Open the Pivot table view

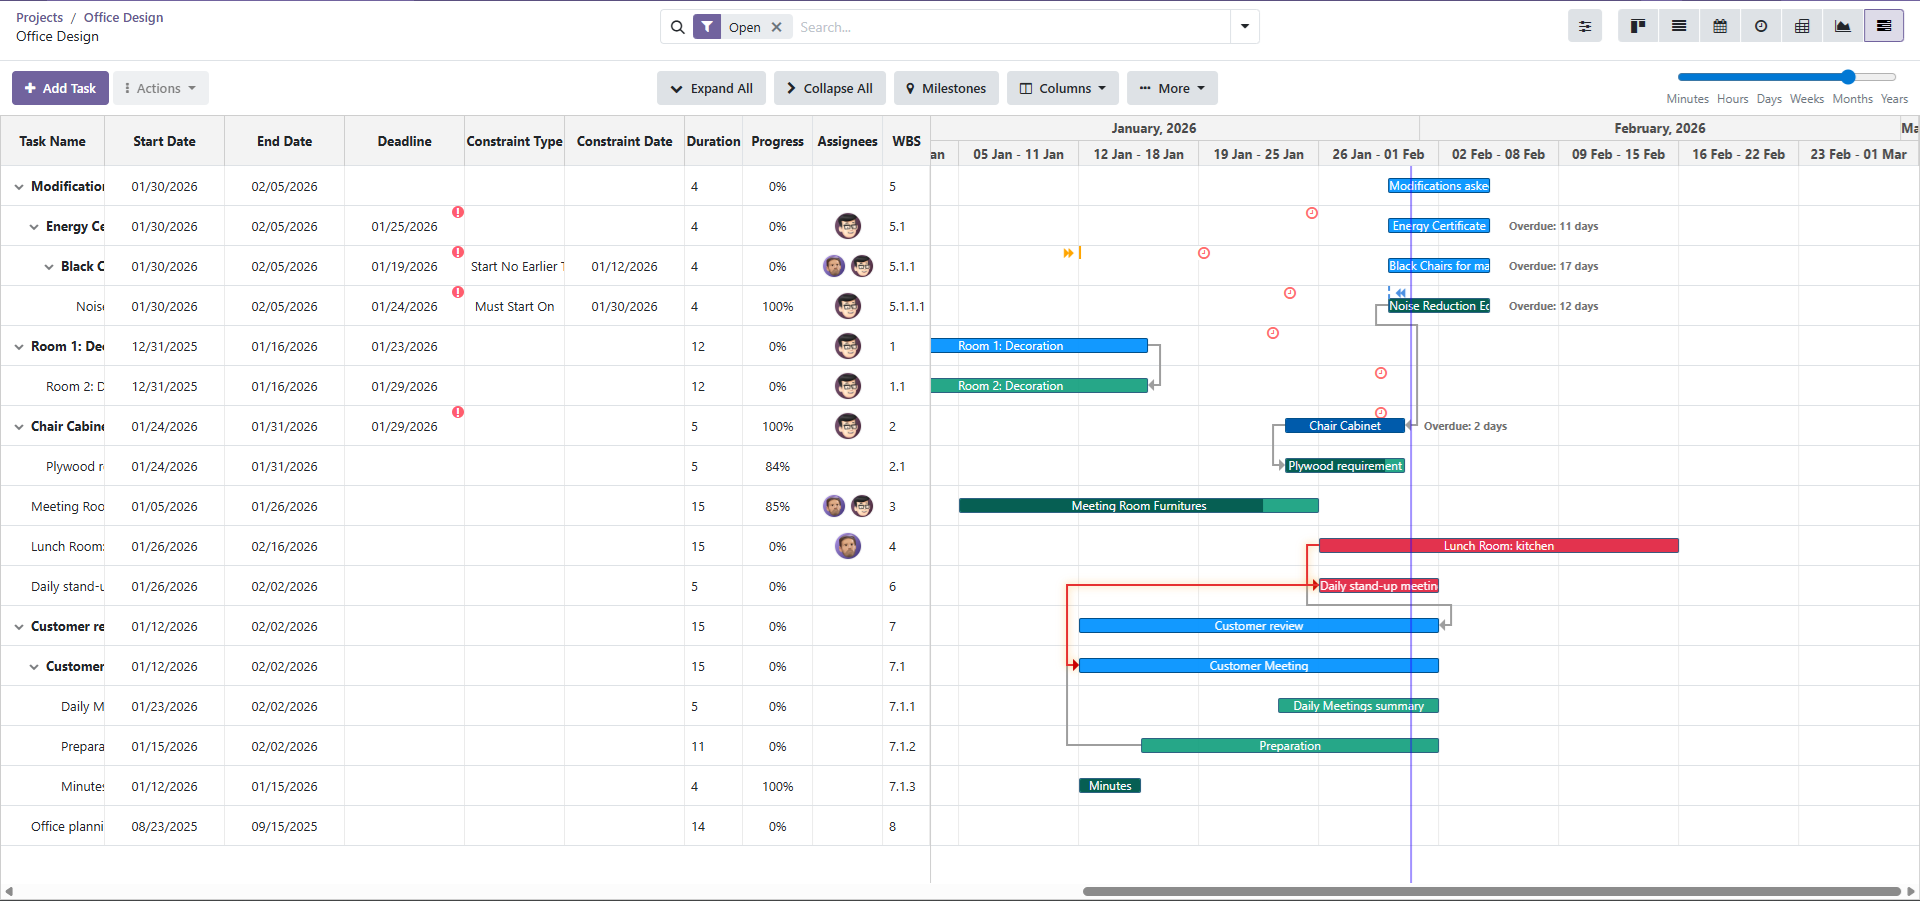[x=1802, y=26]
